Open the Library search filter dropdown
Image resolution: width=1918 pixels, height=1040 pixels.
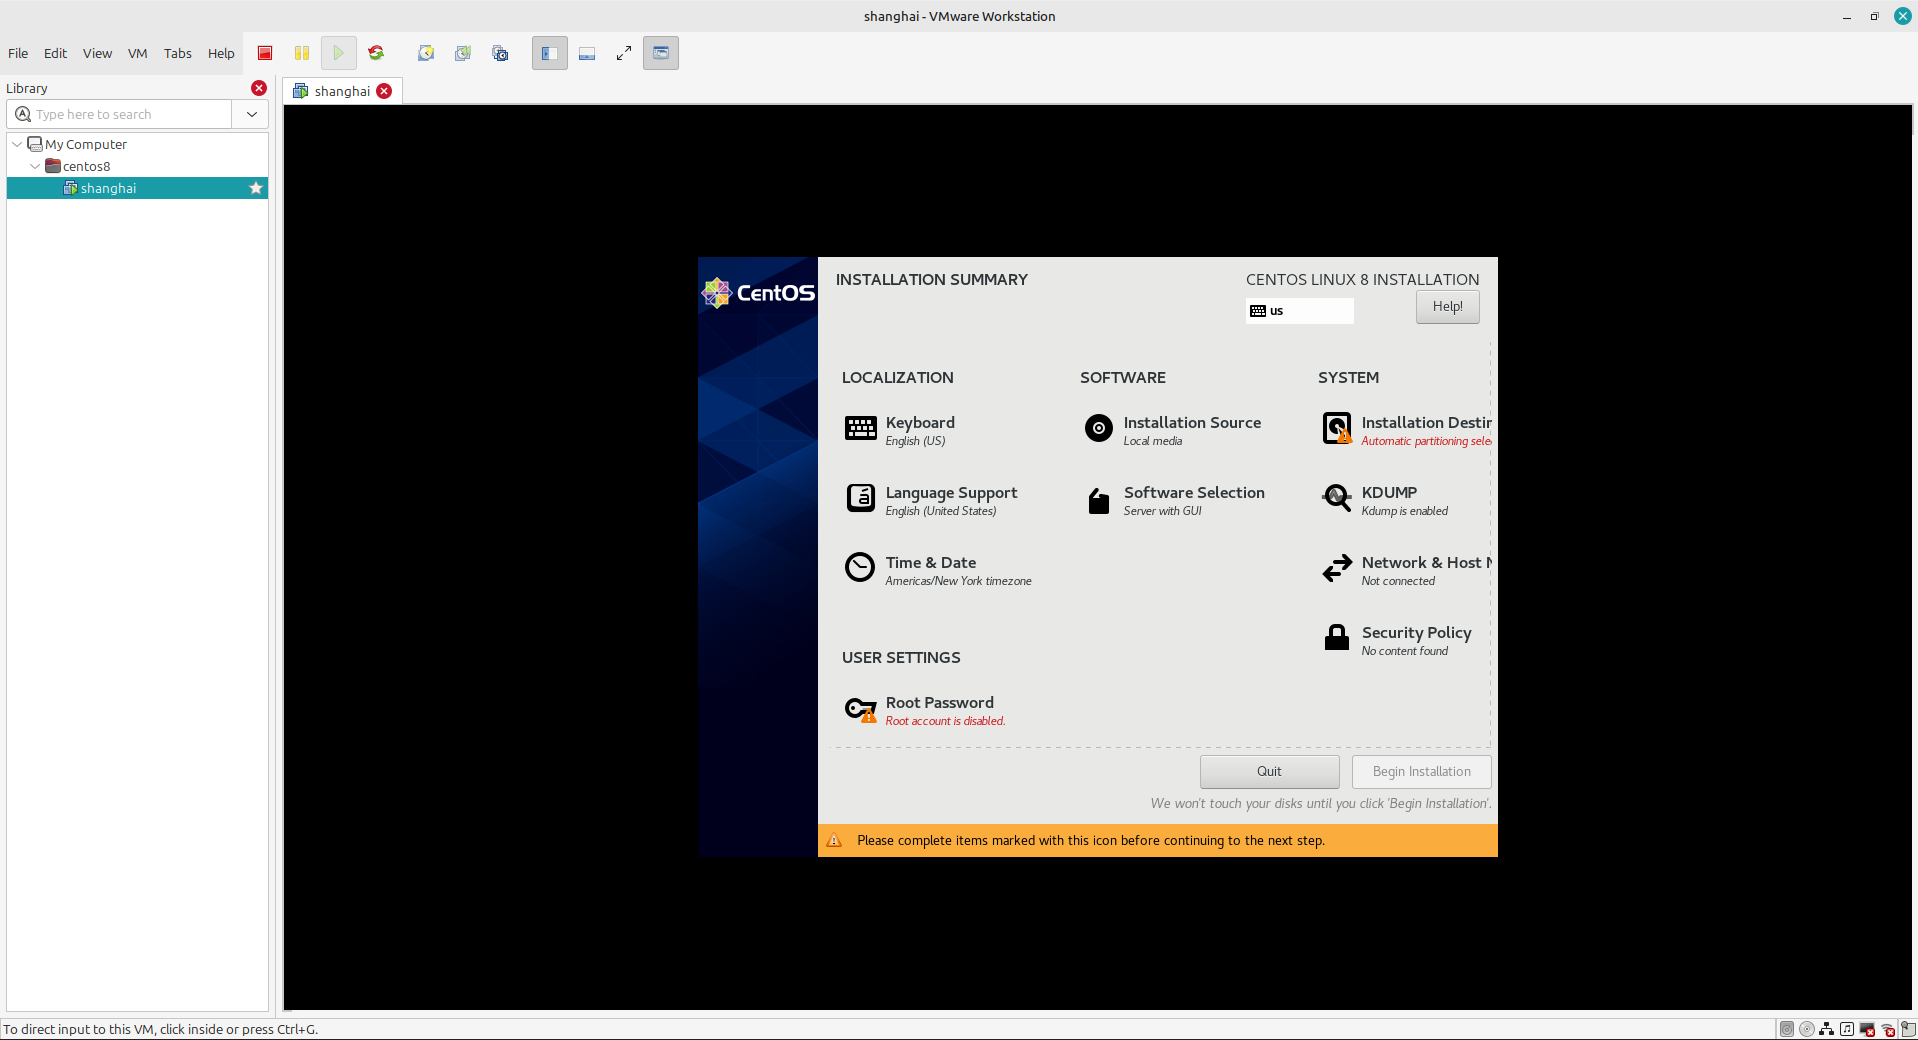pos(251,114)
